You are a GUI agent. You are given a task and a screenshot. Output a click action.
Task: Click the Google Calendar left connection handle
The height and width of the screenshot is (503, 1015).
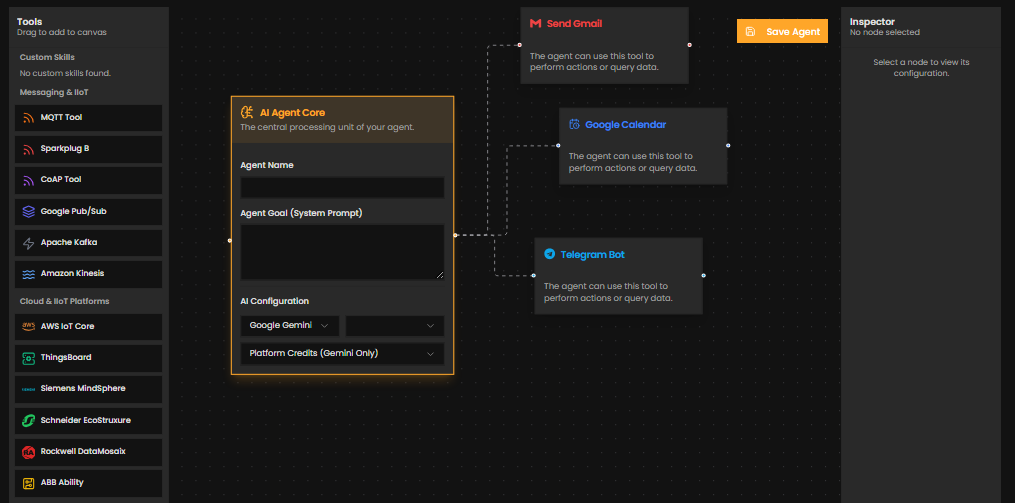pyautogui.click(x=559, y=145)
